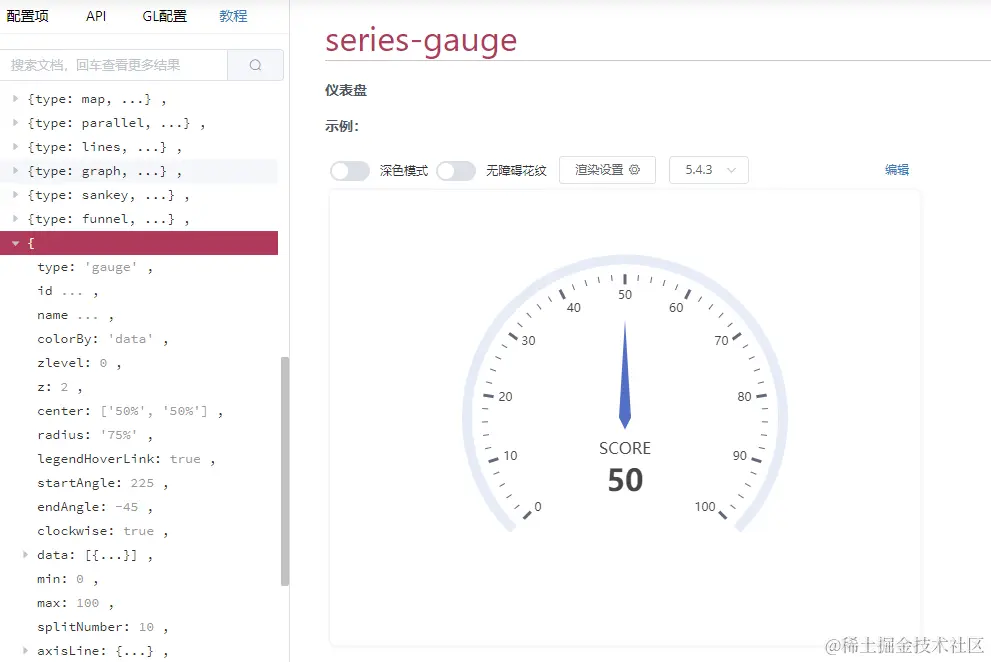Expand the {type: graph, ...} entry
The image size is (991, 662).
click(x=15, y=171)
